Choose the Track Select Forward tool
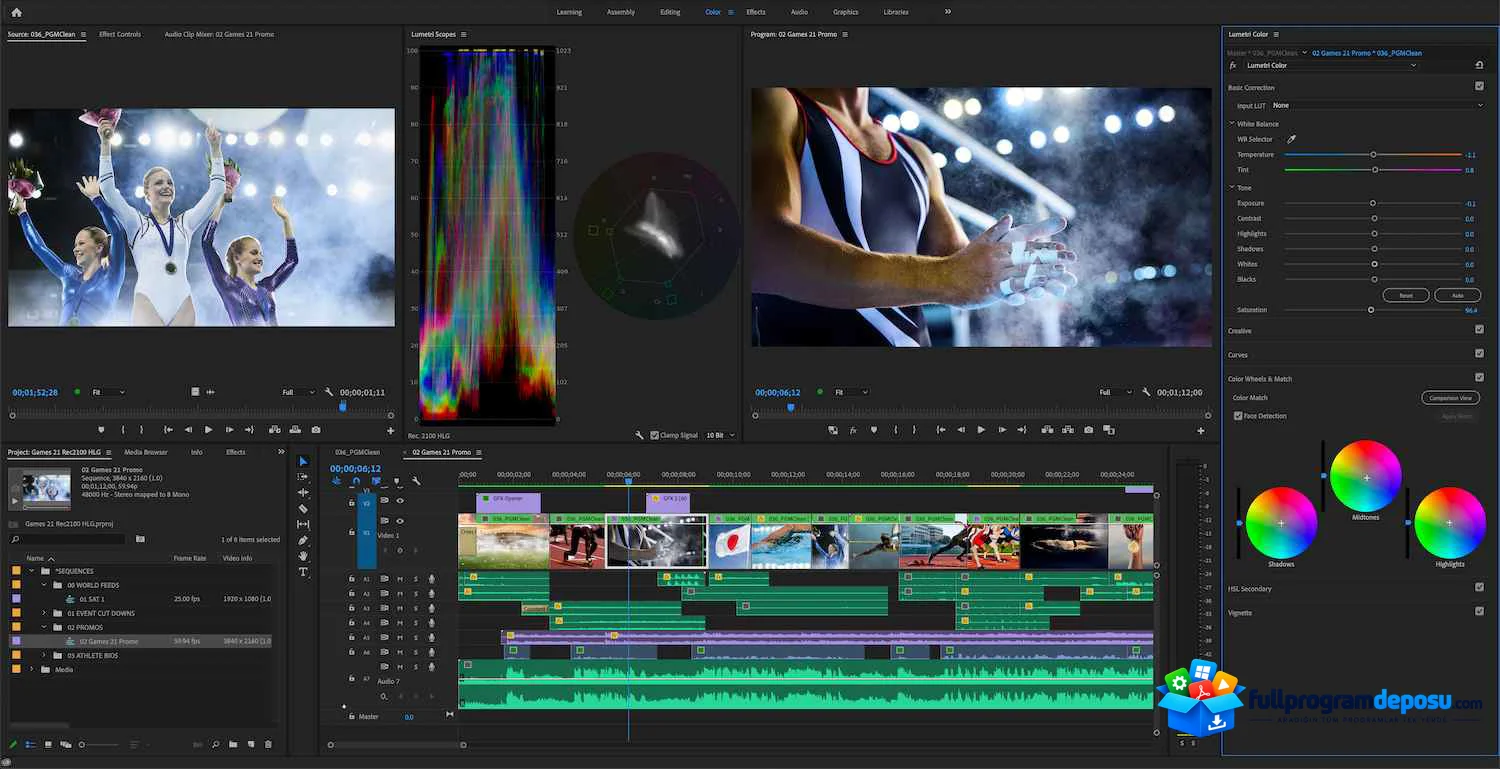 (303, 477)
